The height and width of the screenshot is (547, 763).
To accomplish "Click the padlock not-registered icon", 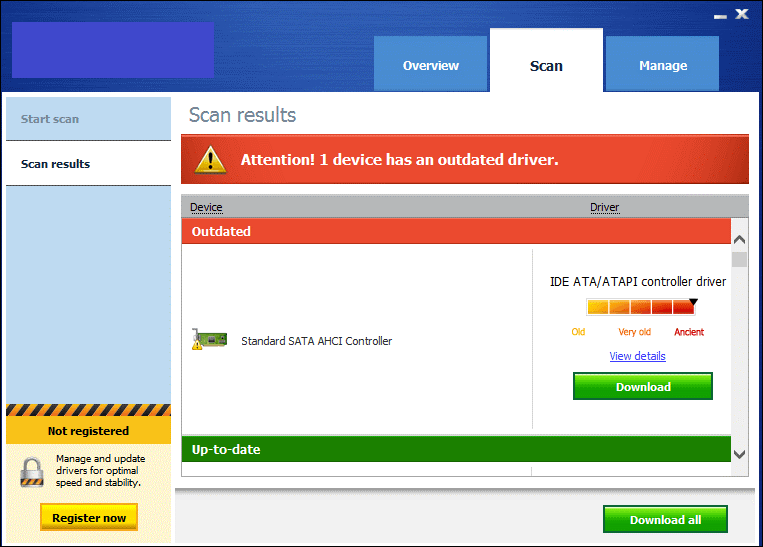I will (32, 472).
